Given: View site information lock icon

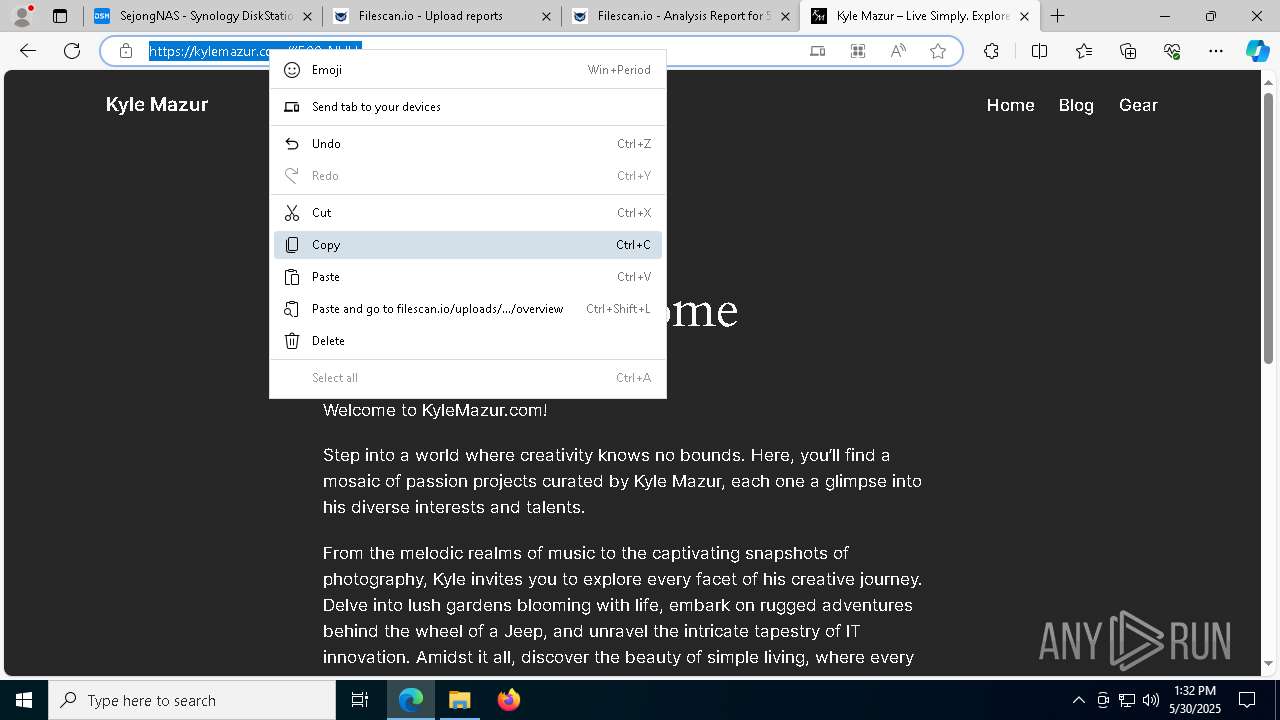Looking at the screenshot, I should click(126, 51).
